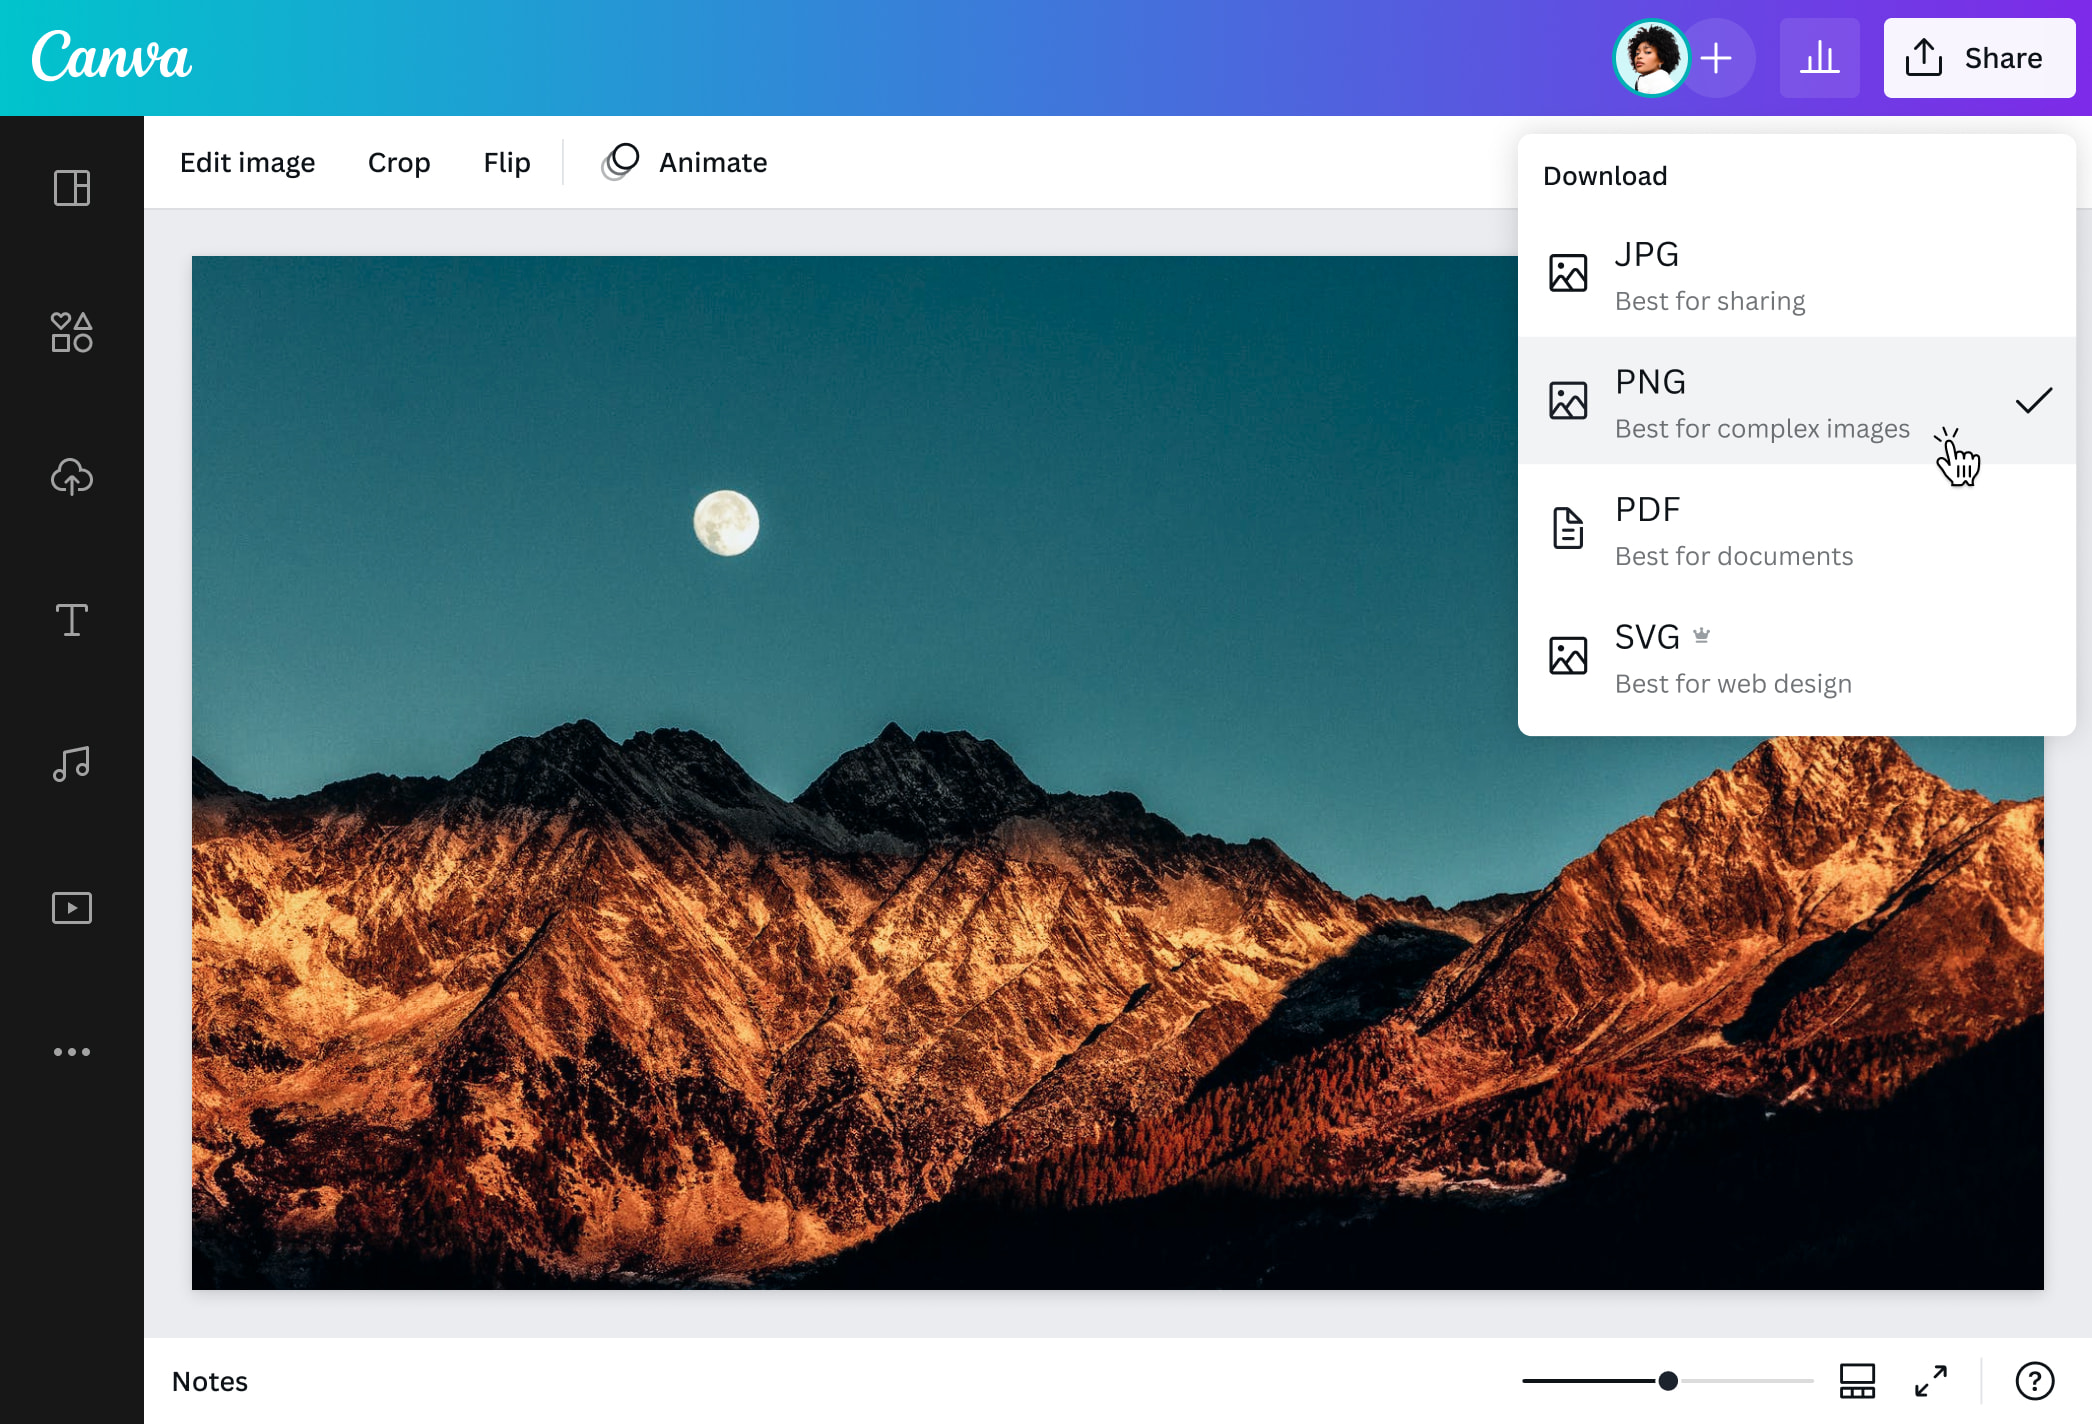Viewport: 2092px width, 1424px height.
Task: Open the Crop tool from the toolbar
Action: pos(399,162)
